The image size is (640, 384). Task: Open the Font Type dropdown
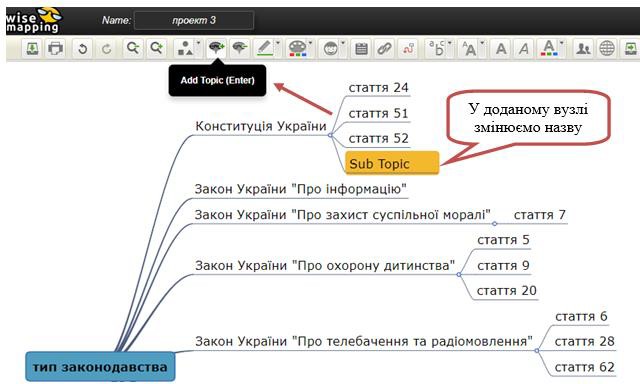tap(439, 49)
